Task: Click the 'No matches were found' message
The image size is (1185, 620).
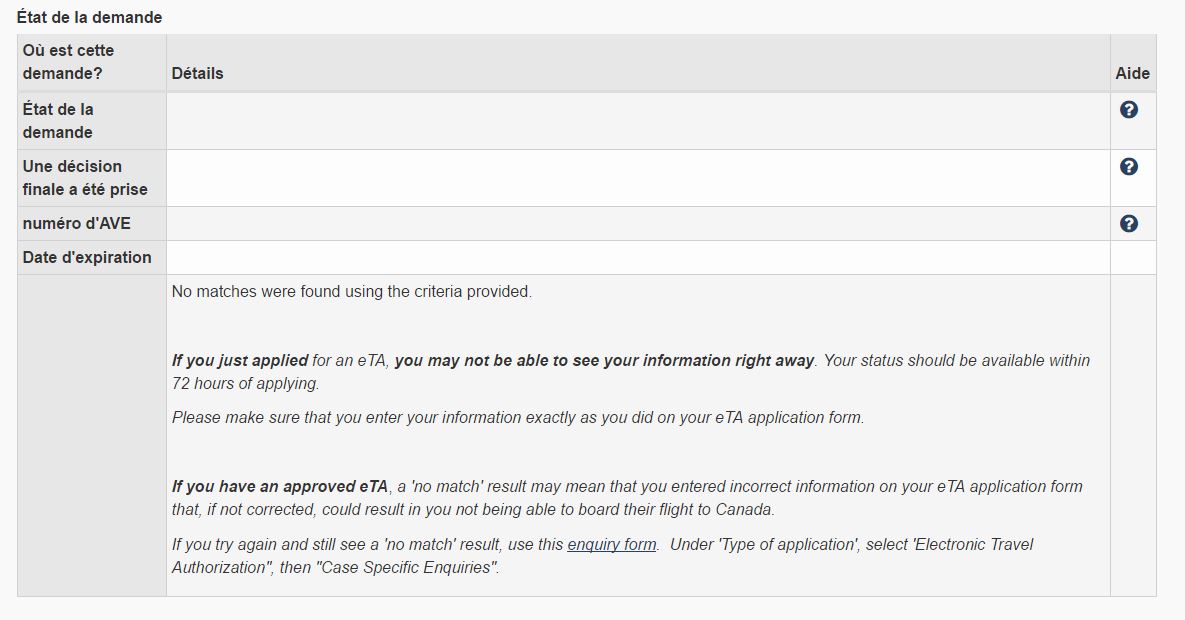Action: click(x=351, y=291)
